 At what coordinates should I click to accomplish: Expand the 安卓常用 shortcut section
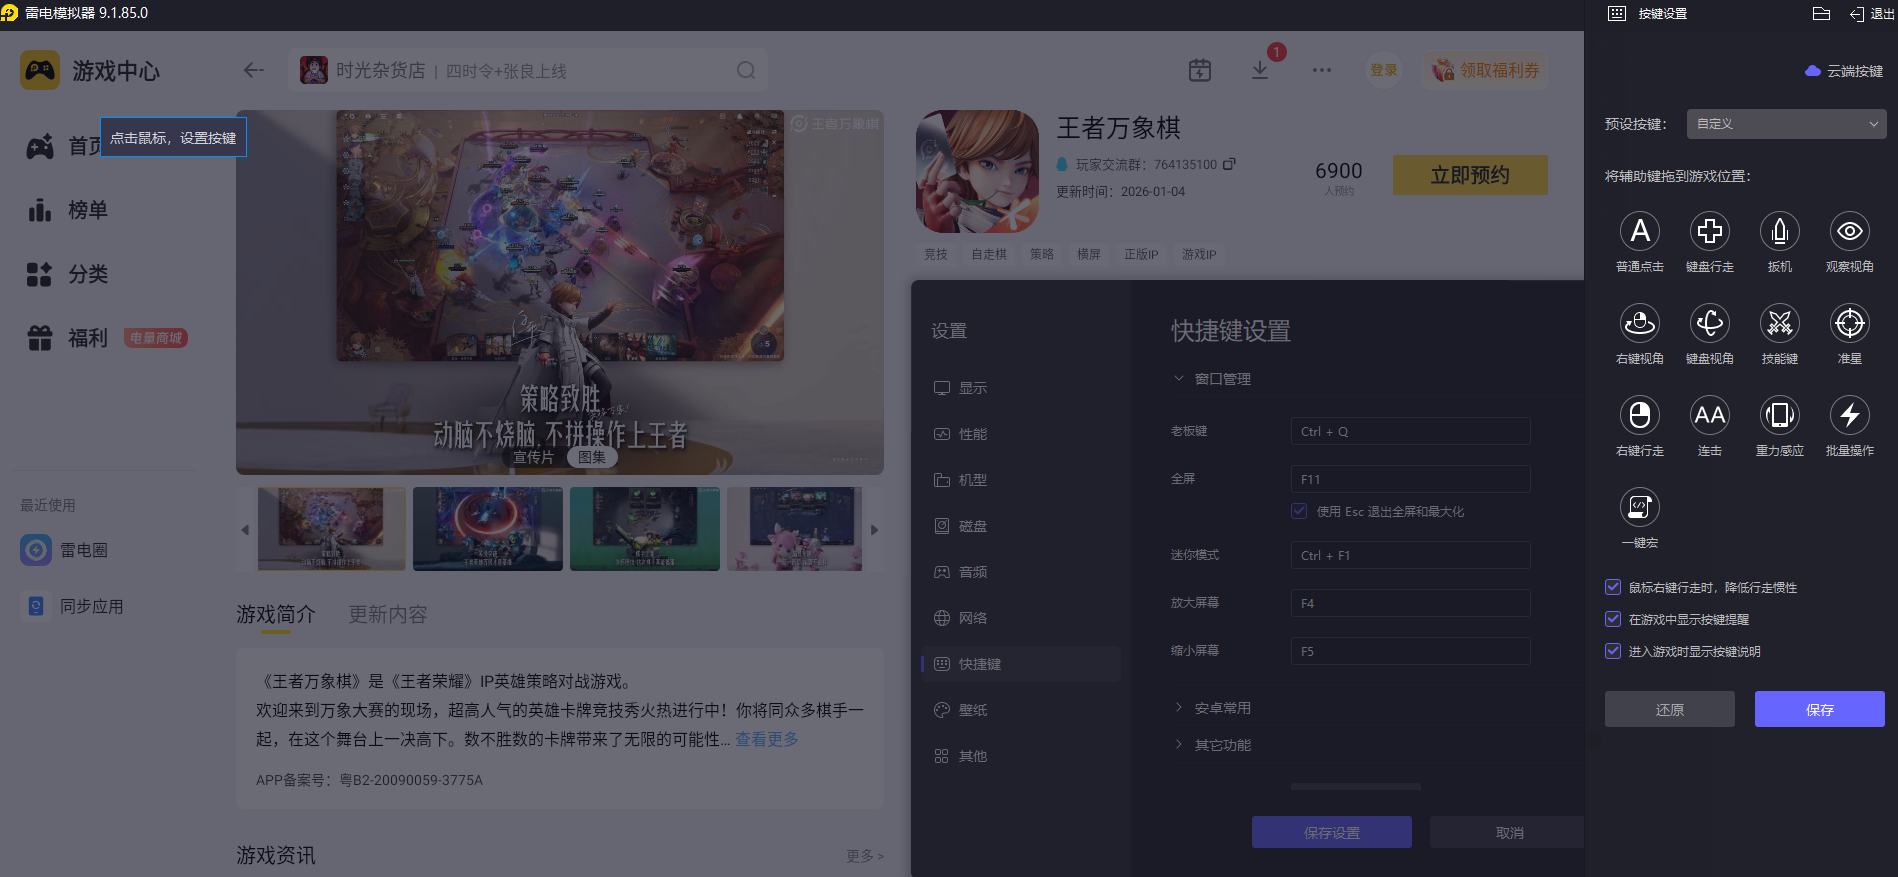[1222, 708]
